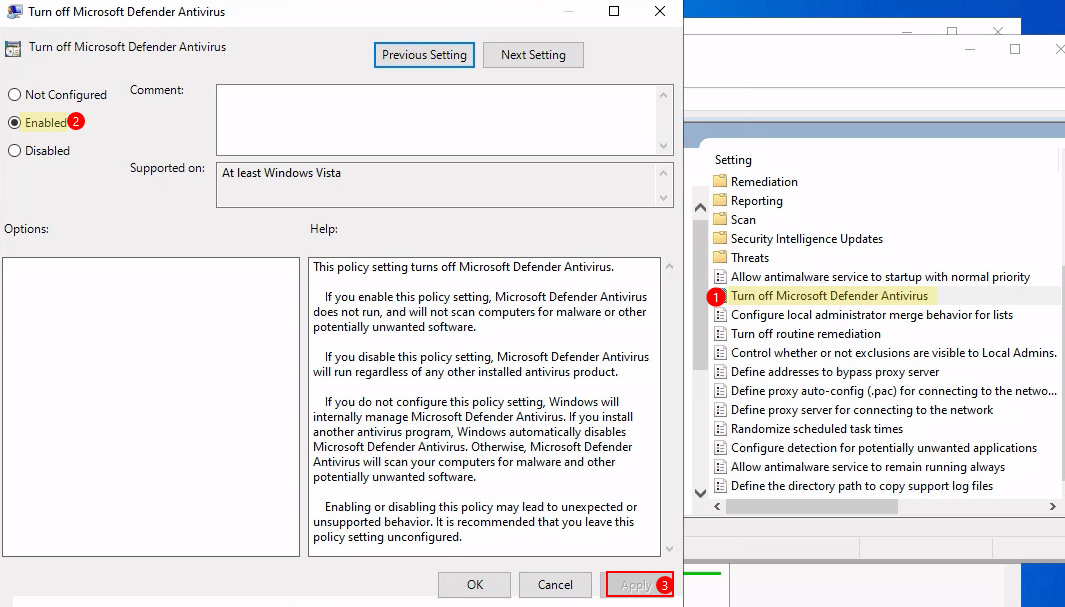Click the Apply button

[x=636, y=585]
